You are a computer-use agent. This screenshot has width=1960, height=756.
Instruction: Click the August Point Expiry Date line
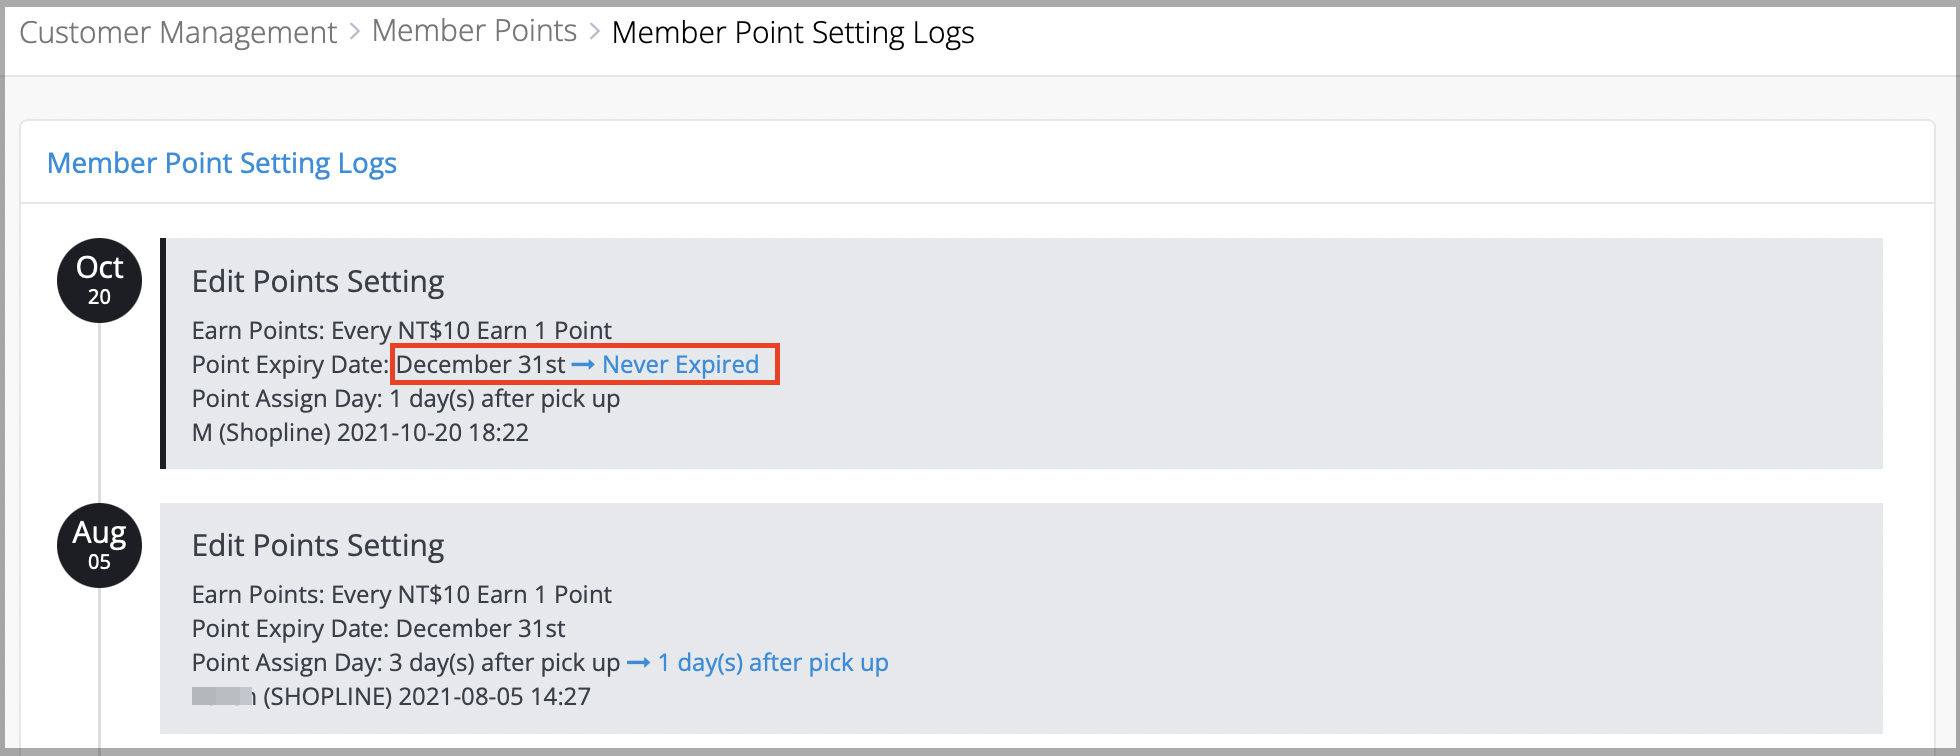(x=379, y=629)
